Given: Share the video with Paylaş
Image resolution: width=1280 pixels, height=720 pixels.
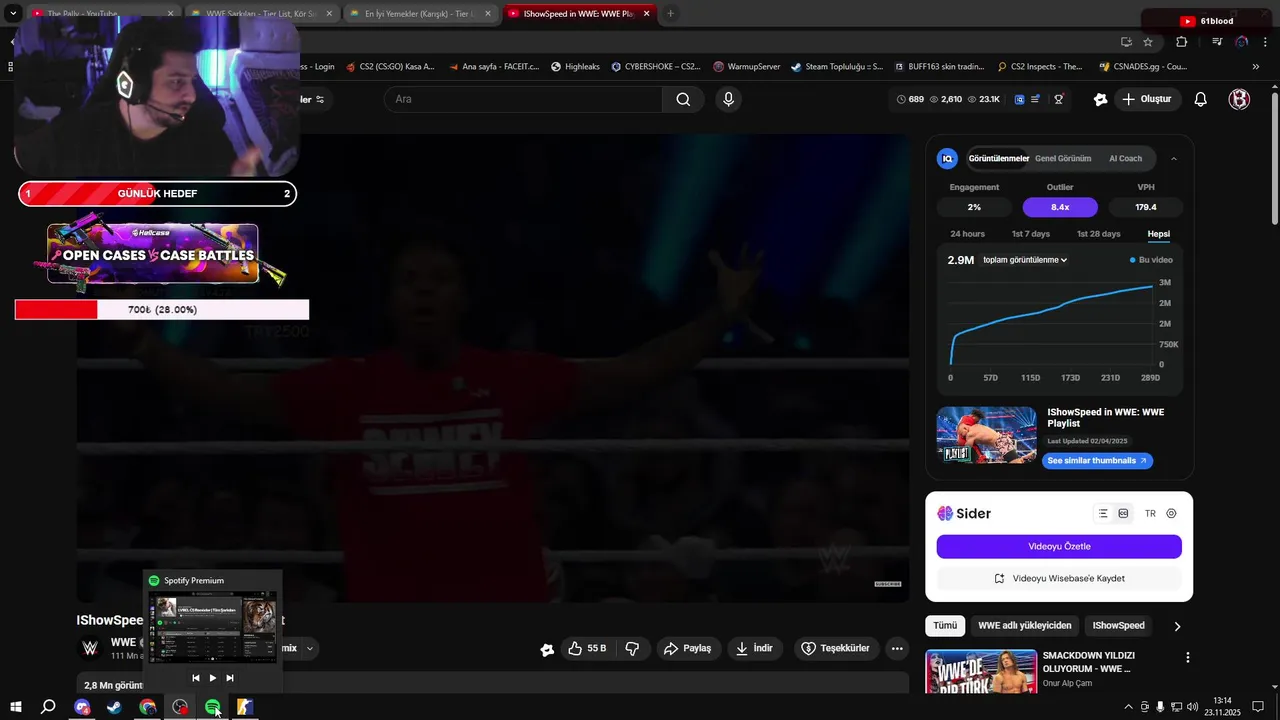Looking at the screenshot, I should (x=687, y=648).
